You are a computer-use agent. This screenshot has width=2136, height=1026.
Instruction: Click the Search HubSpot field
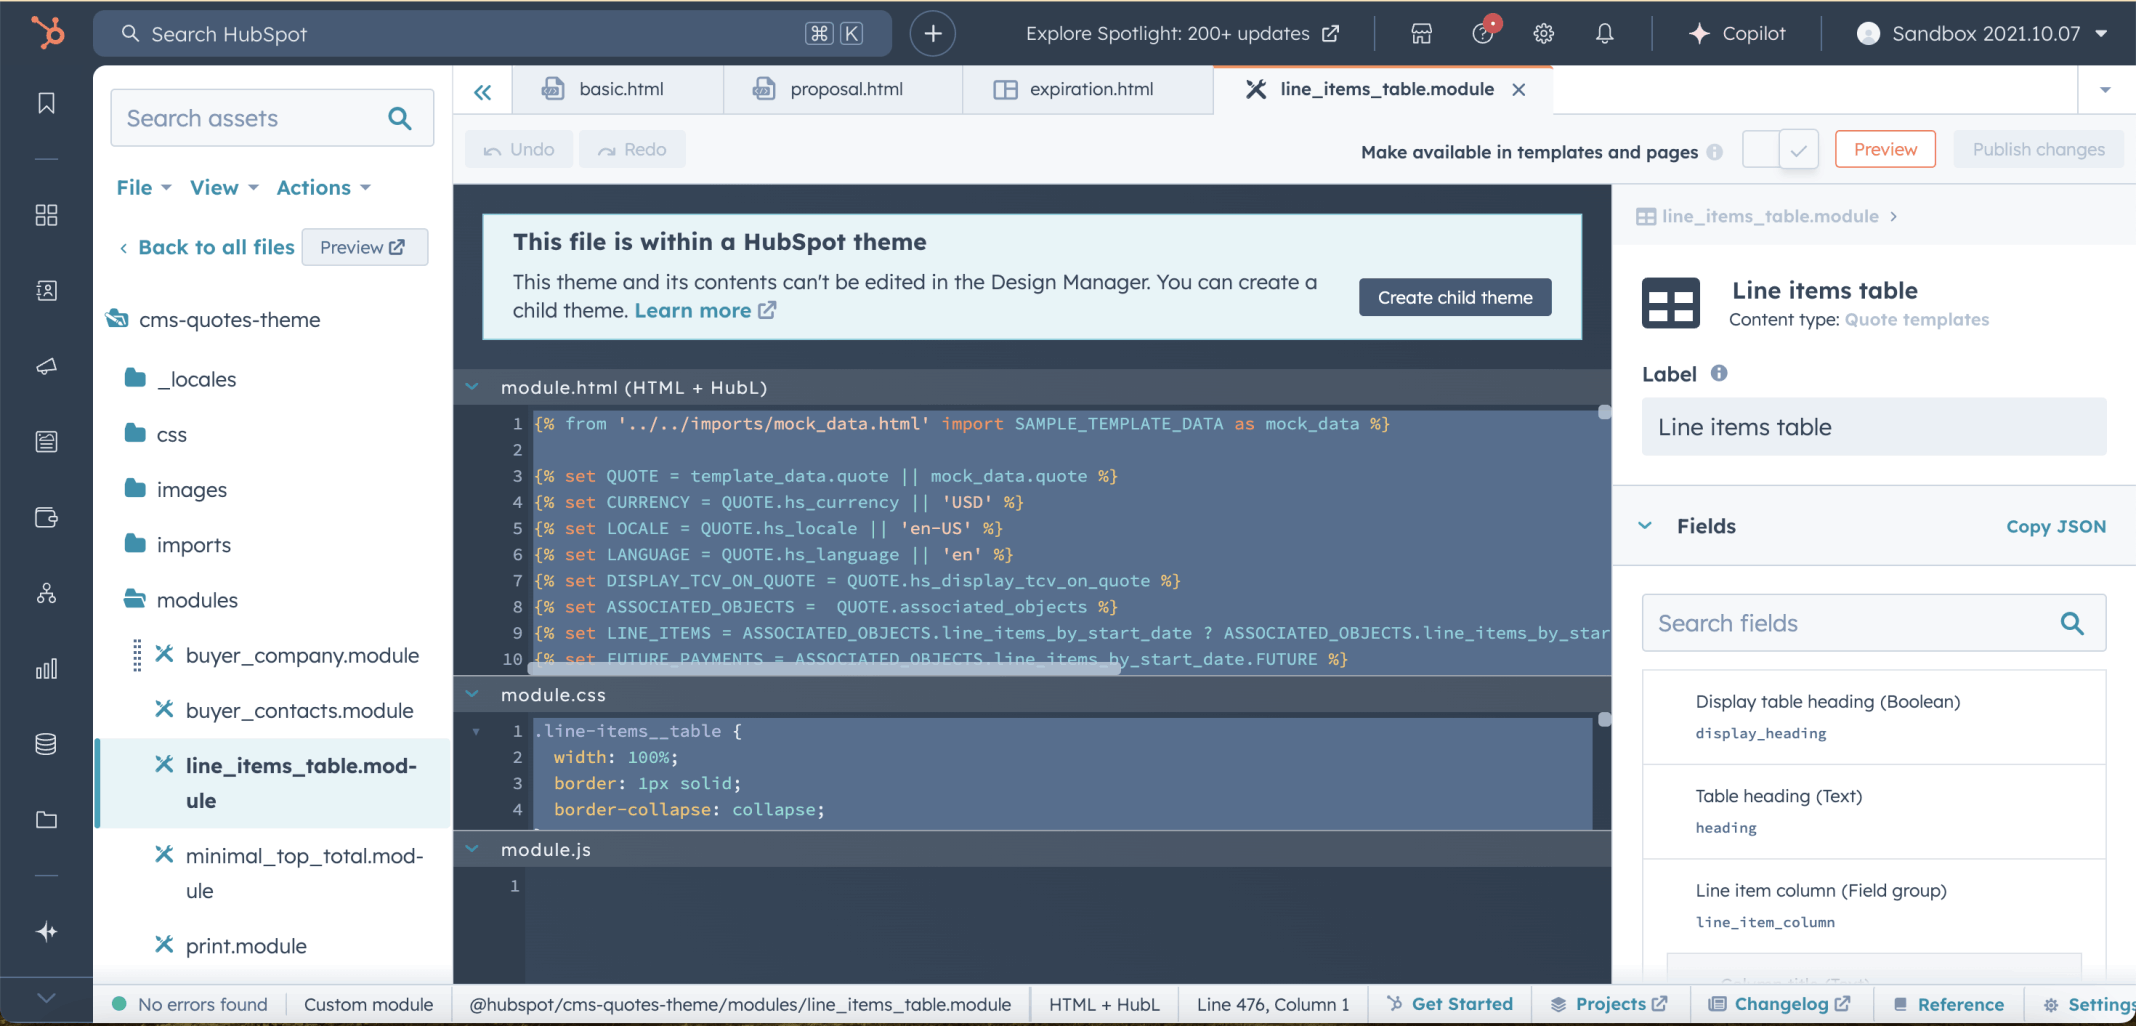tap(492, 34)
